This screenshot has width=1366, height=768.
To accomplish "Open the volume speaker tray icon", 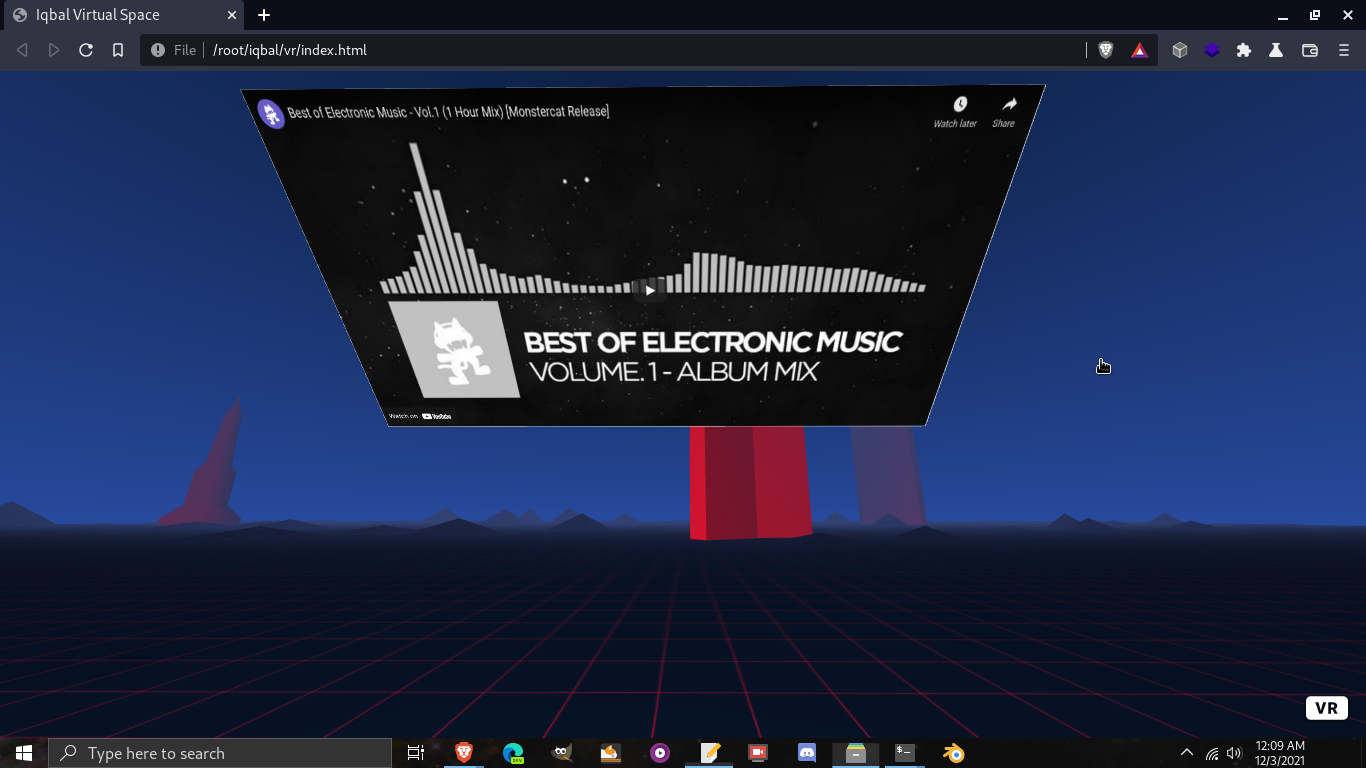I will [1234, 753].
